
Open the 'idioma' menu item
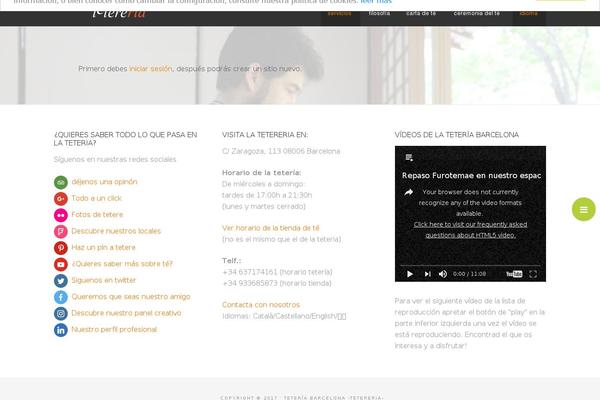[528, 13]
